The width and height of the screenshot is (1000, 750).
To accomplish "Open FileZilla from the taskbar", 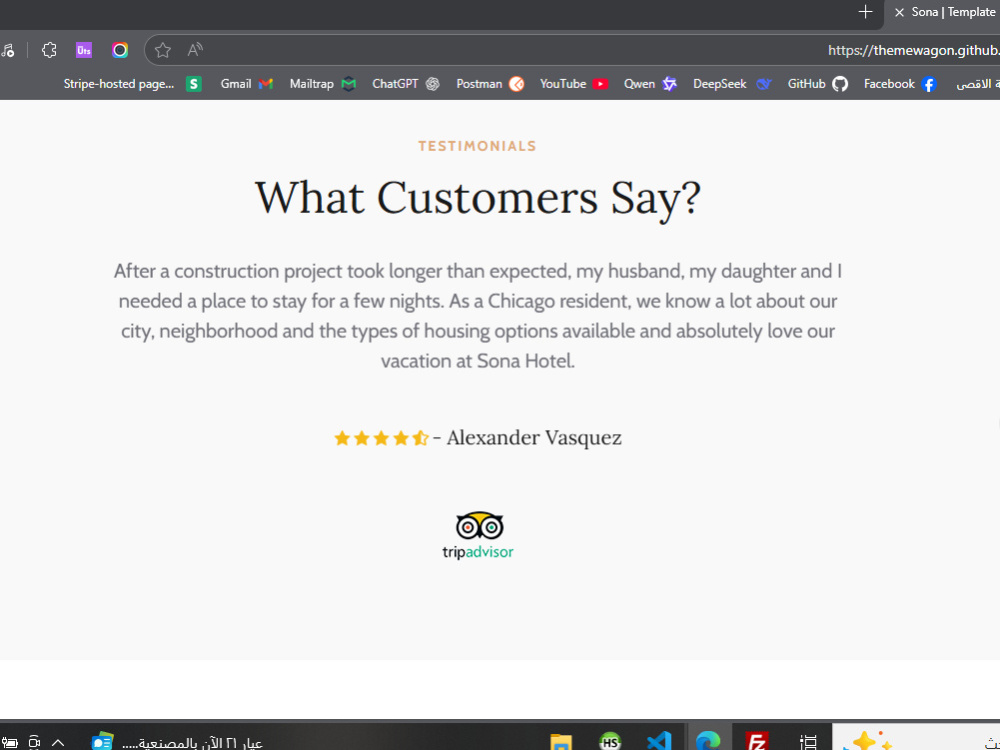I will (757, 741).
